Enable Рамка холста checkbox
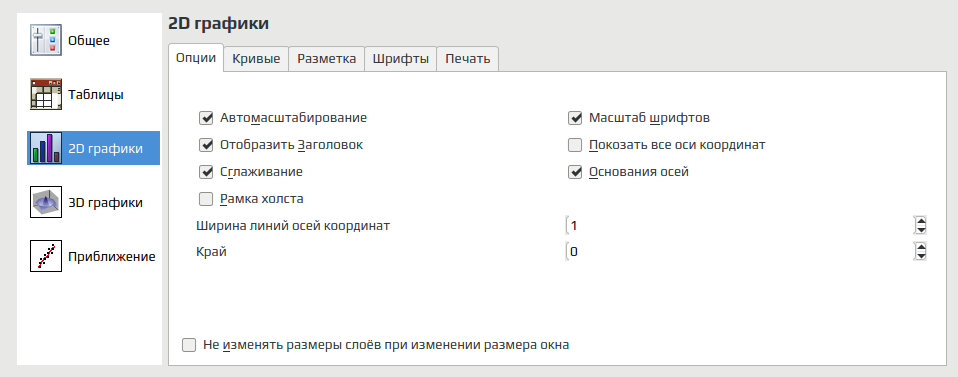The width and height of the screenshot is (958, 377). click(206, 199)
